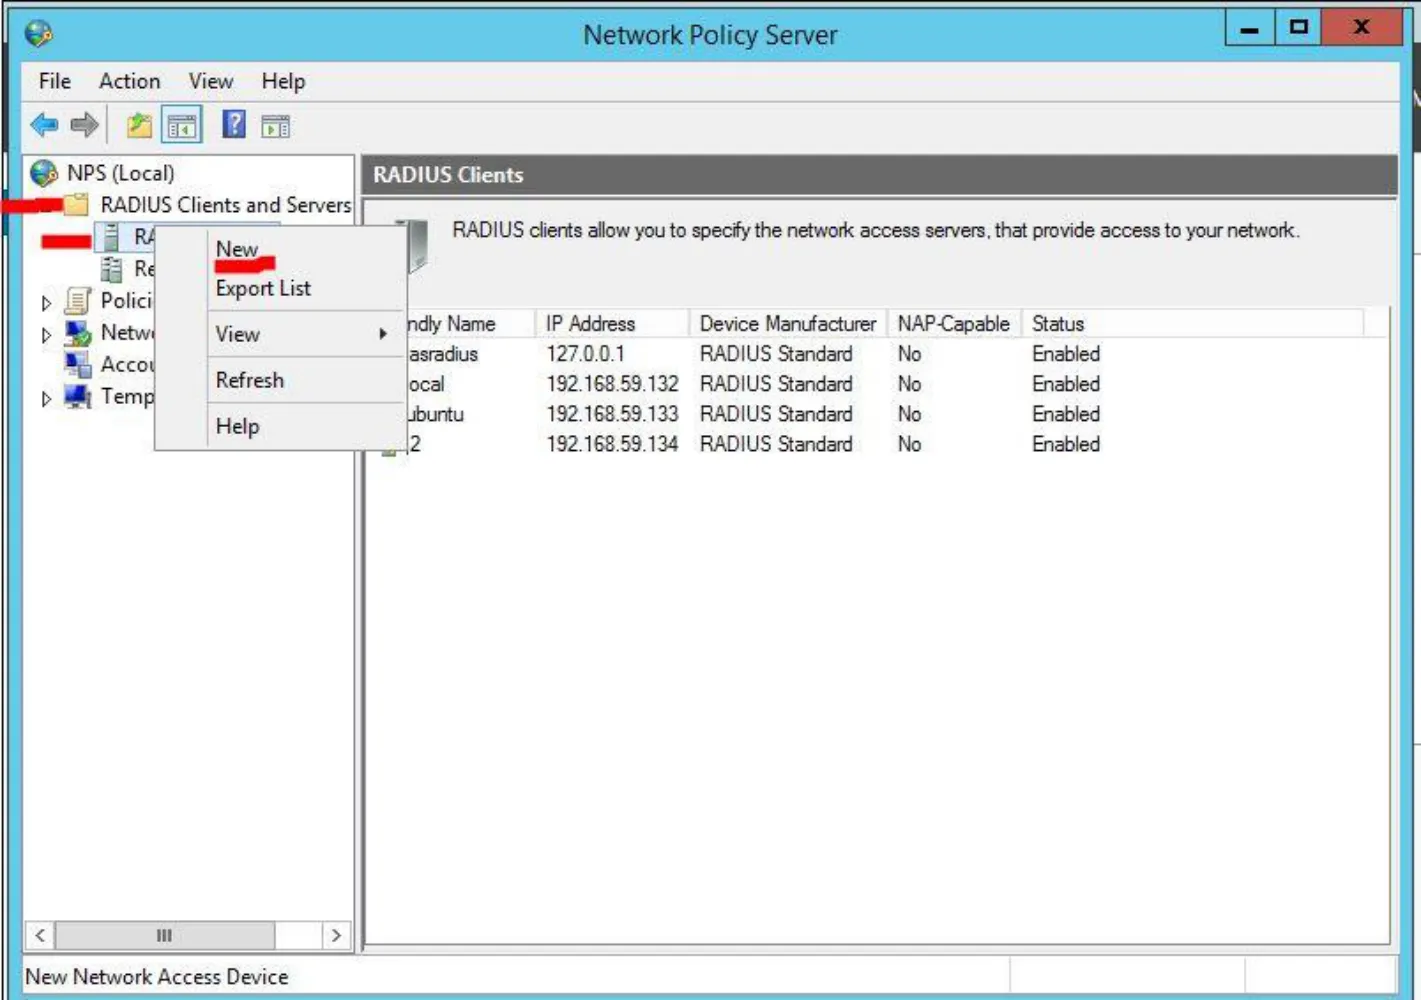Click the tree pane right scroll arrow
This screenshot has width=1421, height=1000.
coord(336,935)
